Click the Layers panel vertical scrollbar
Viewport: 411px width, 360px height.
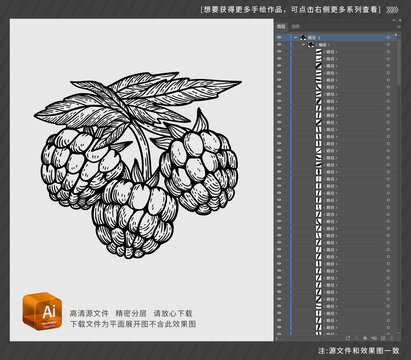click(399, 60)
